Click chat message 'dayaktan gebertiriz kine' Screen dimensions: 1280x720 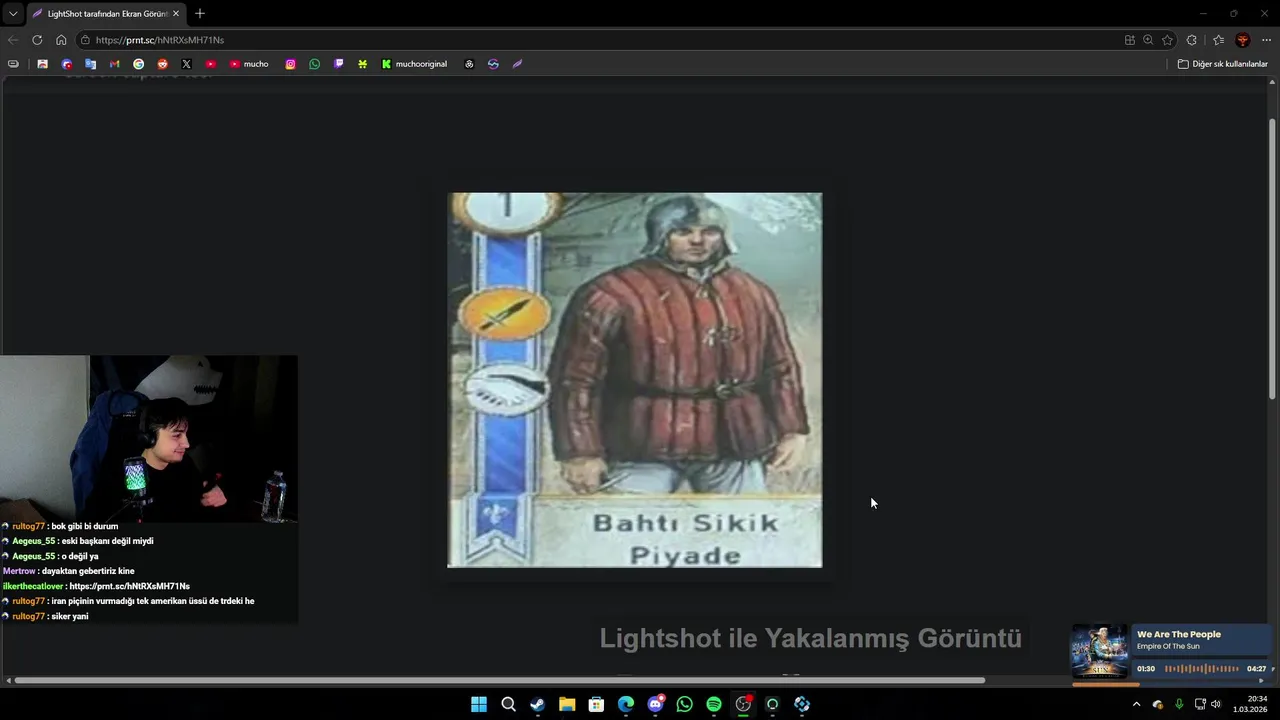(88, 571)
